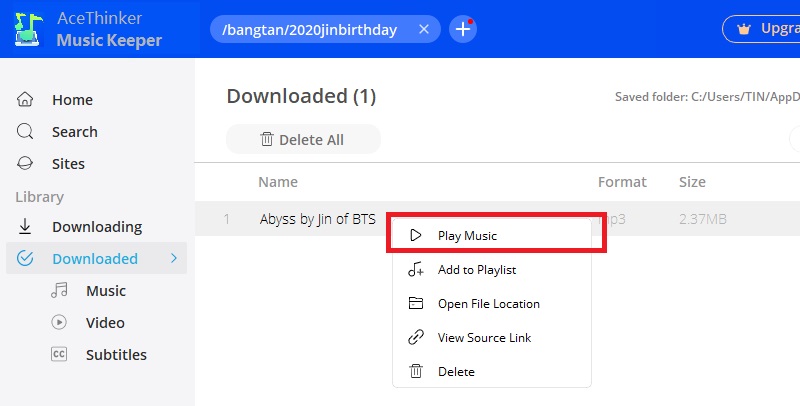Viewport: 800px width, 406px height.
Task: Show the Downloading list
Action: point(96,227)
